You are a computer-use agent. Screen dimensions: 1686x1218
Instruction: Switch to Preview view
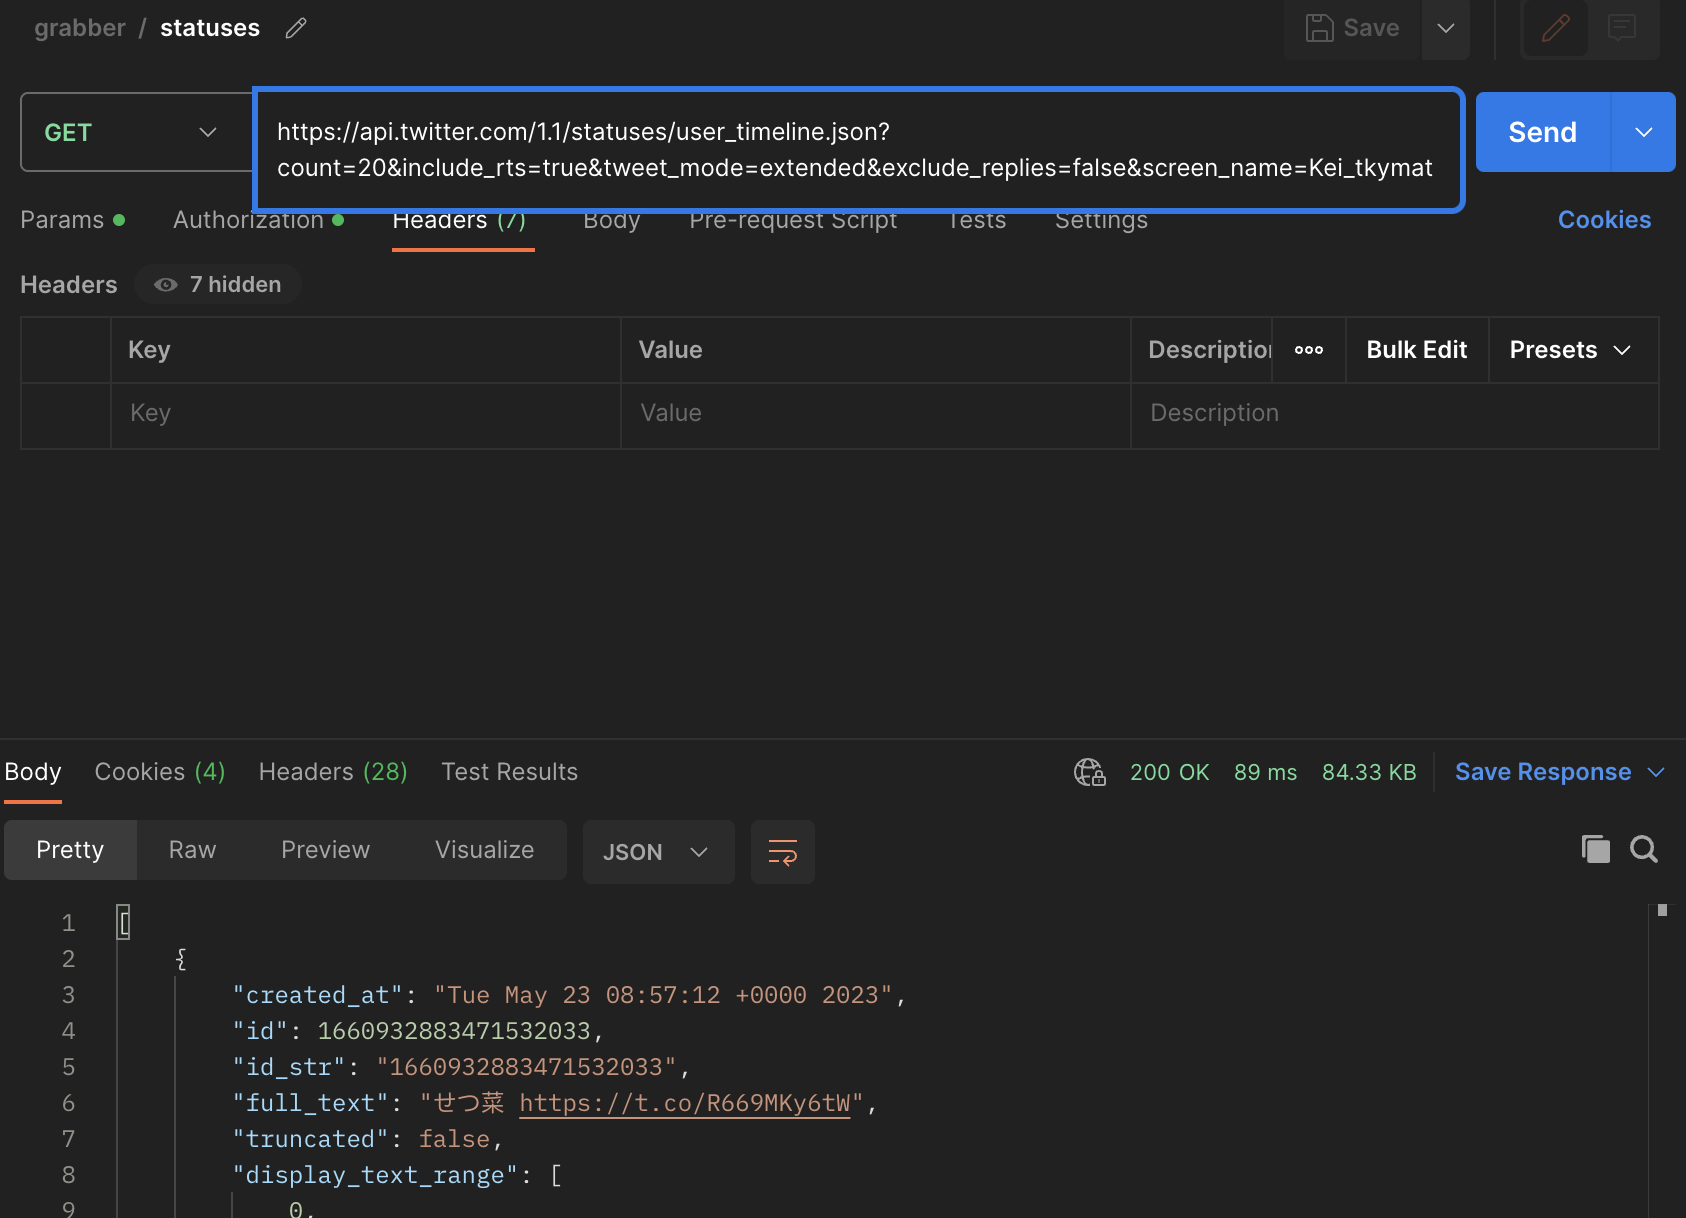325,850
